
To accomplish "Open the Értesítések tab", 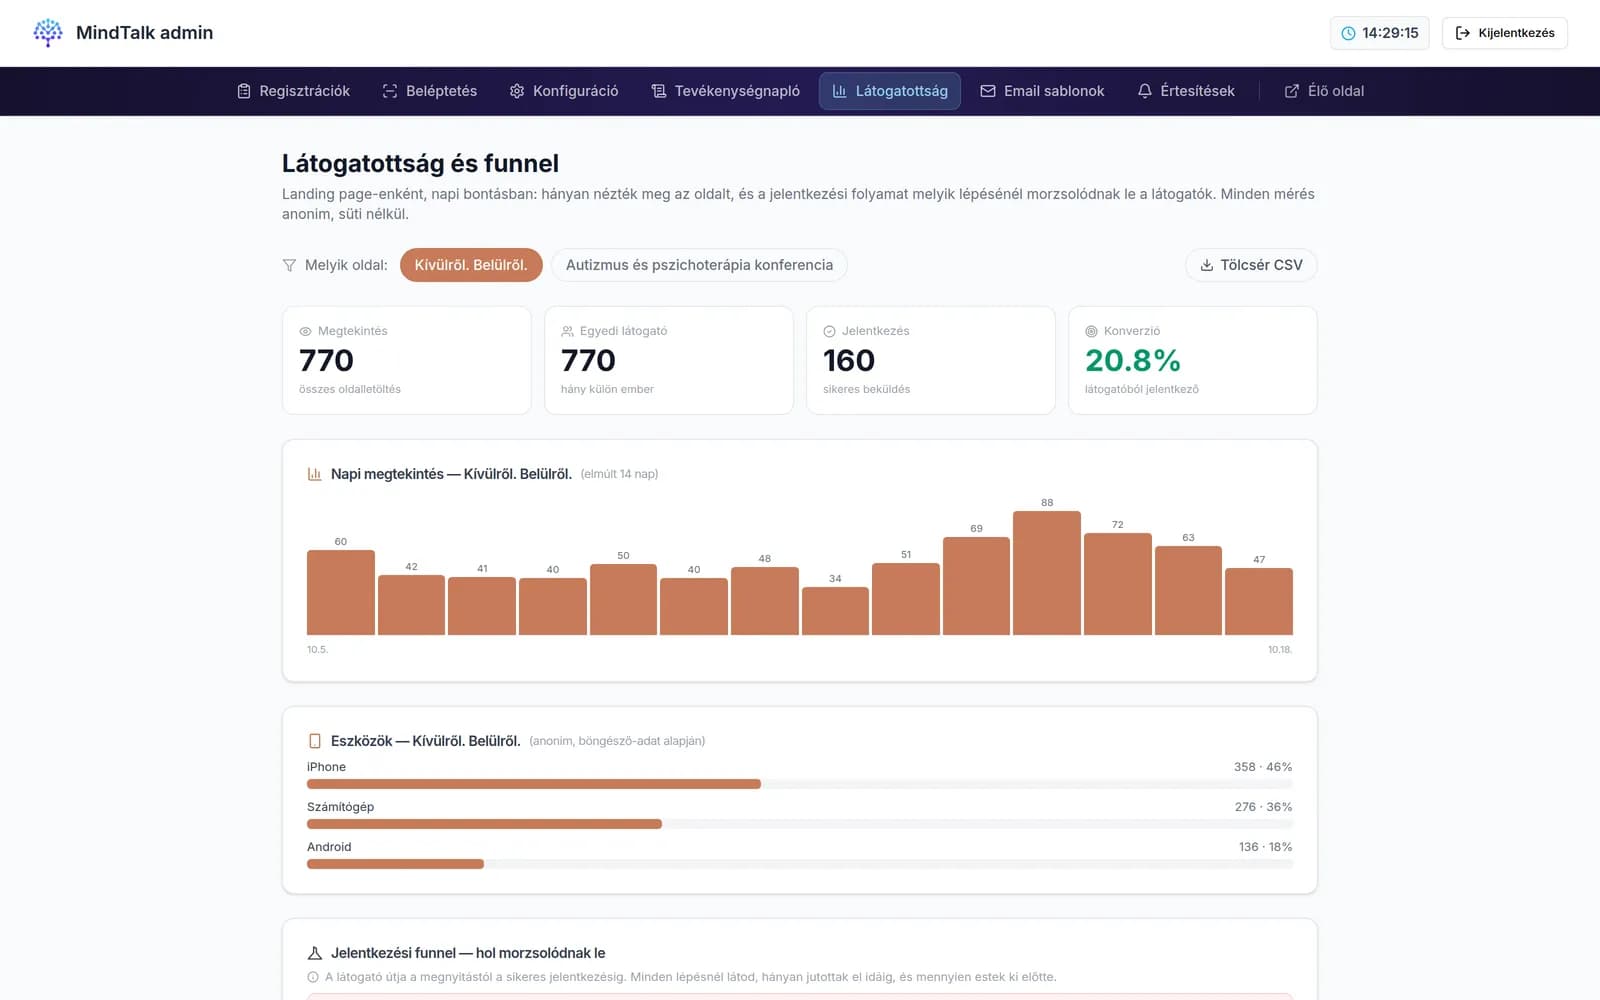I will (x=1186, y=91).
